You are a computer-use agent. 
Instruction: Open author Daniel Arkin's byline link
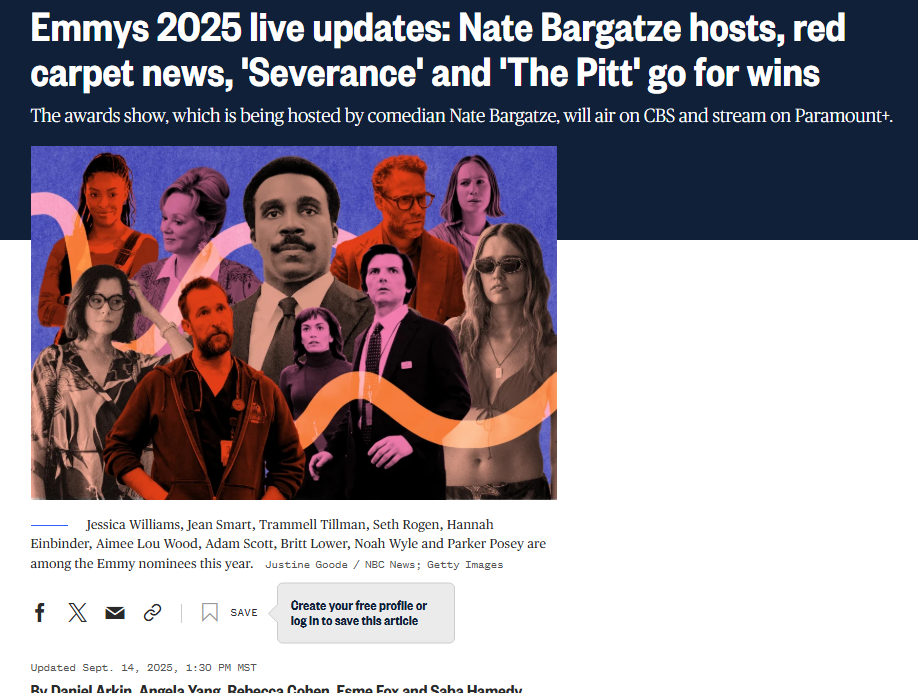click(x=91, y=689)
